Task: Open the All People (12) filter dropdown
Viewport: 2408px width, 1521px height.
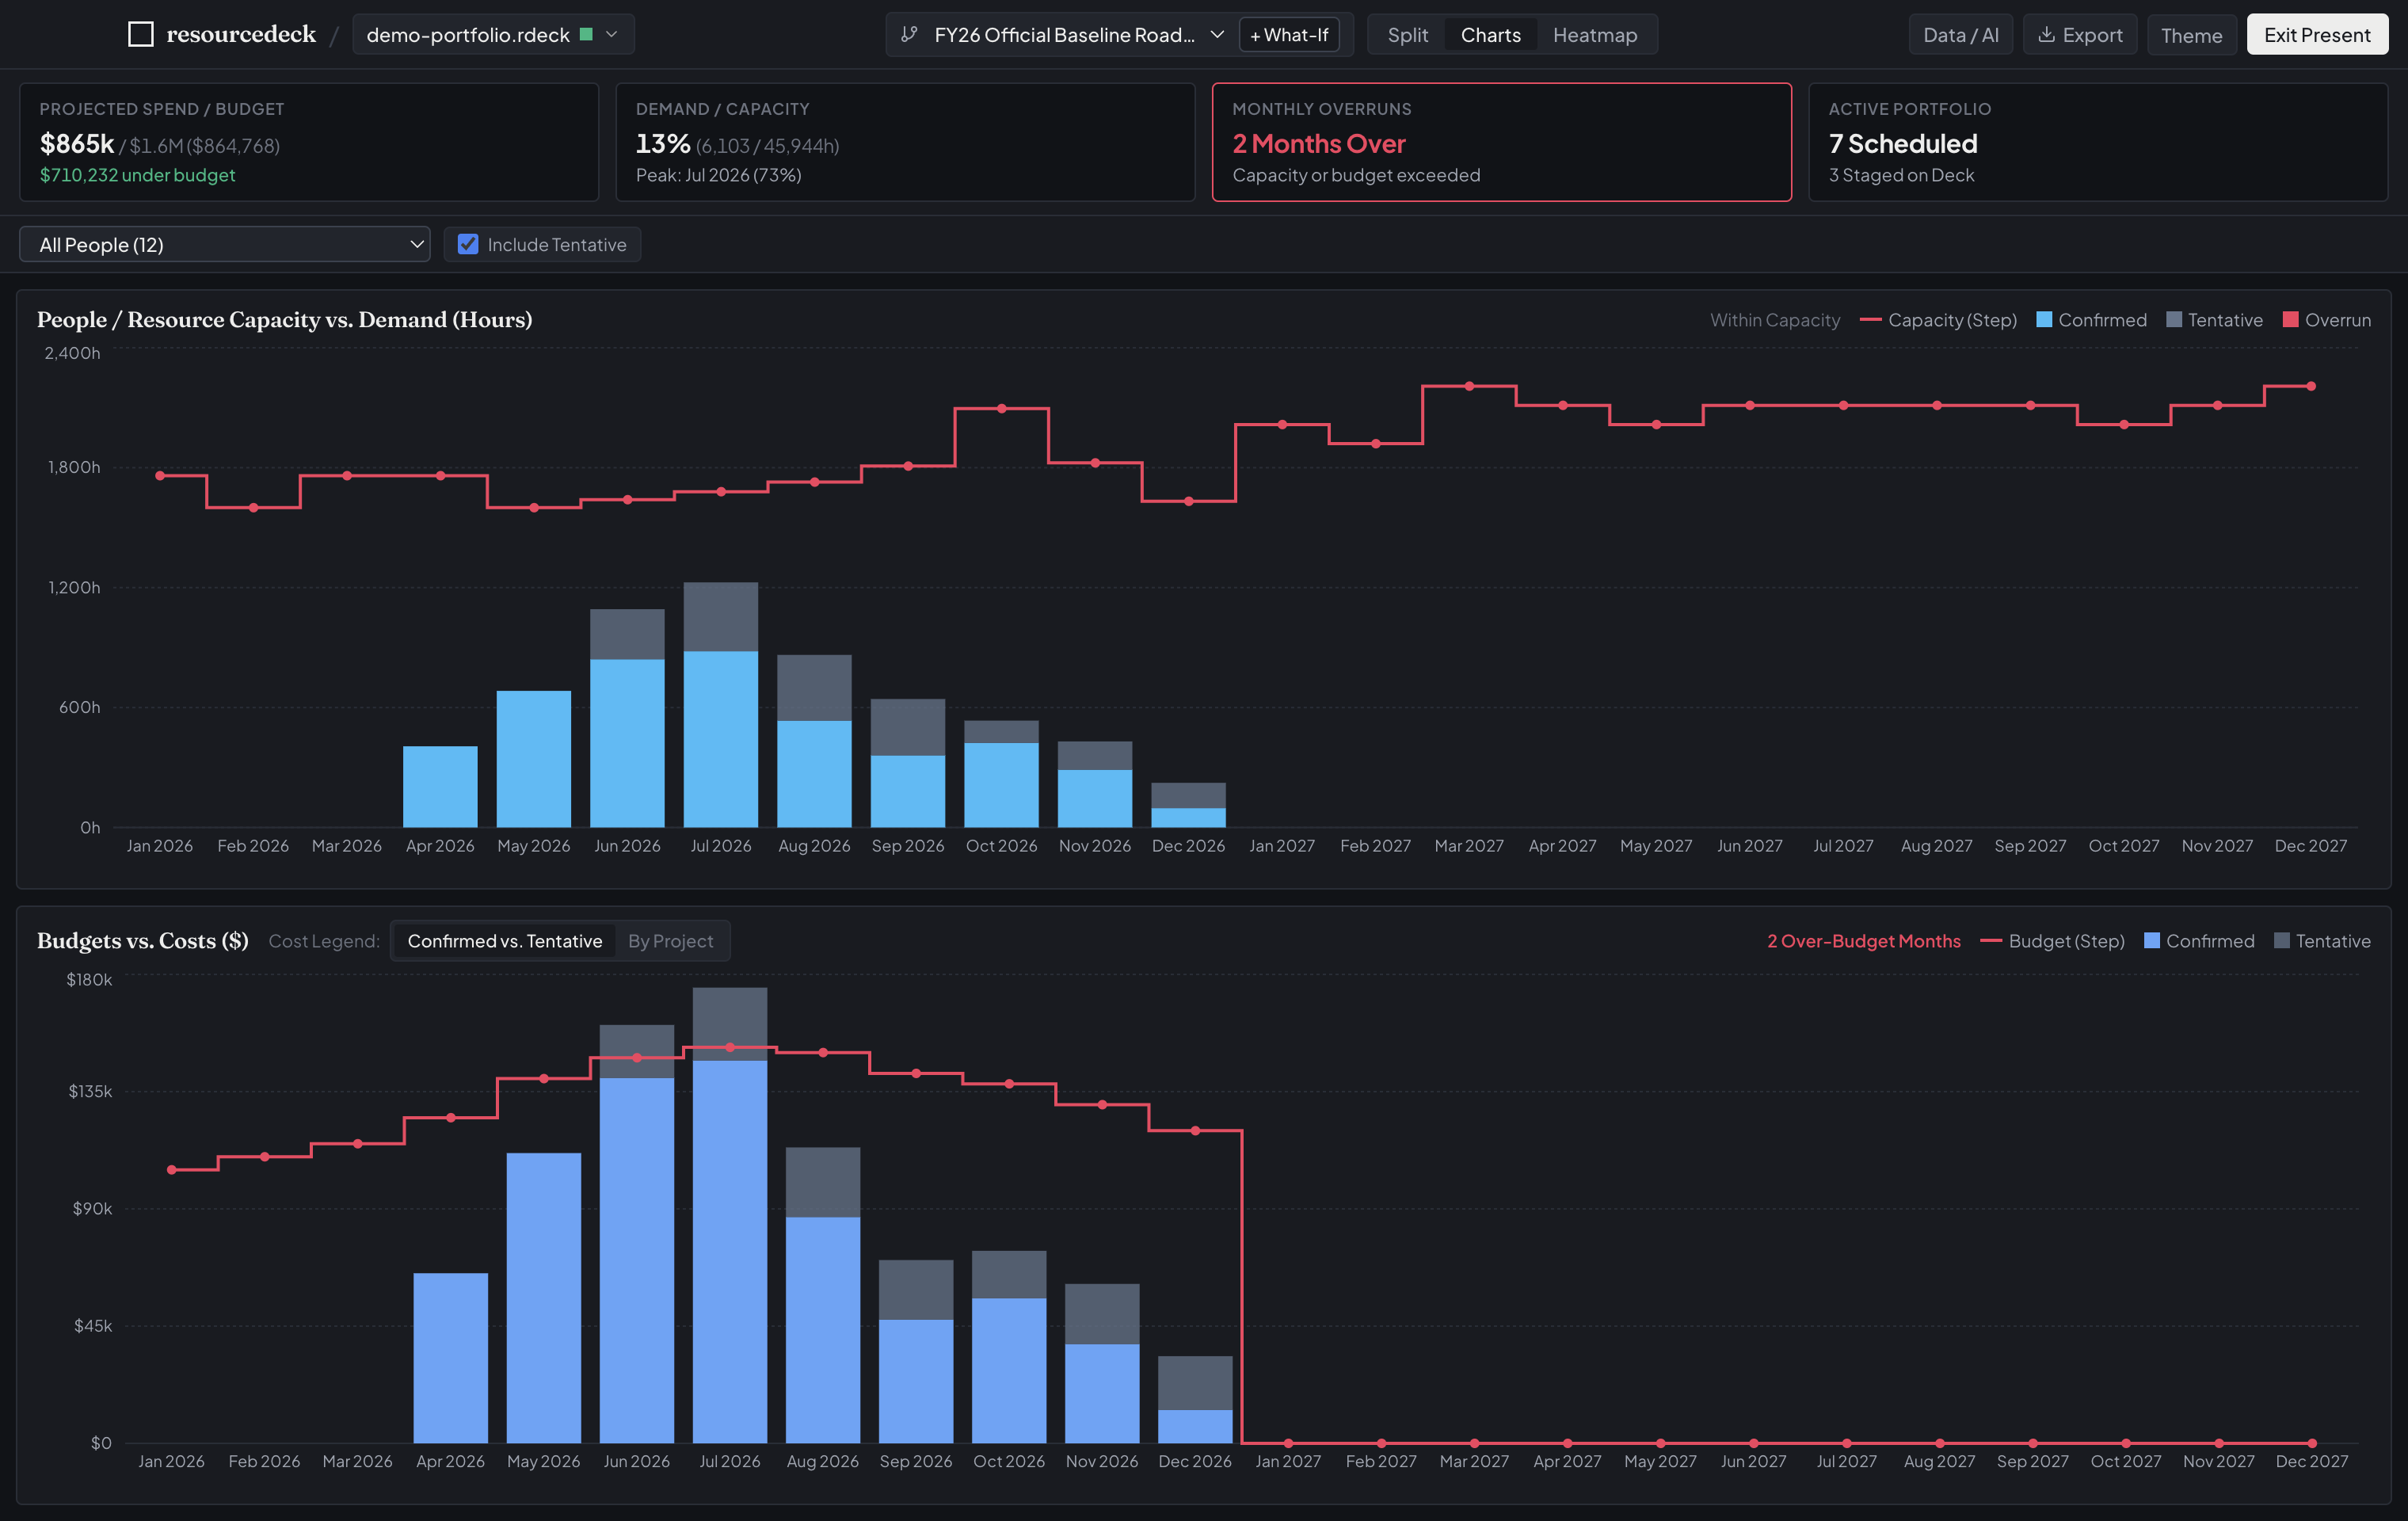Action: coord(225,244)
